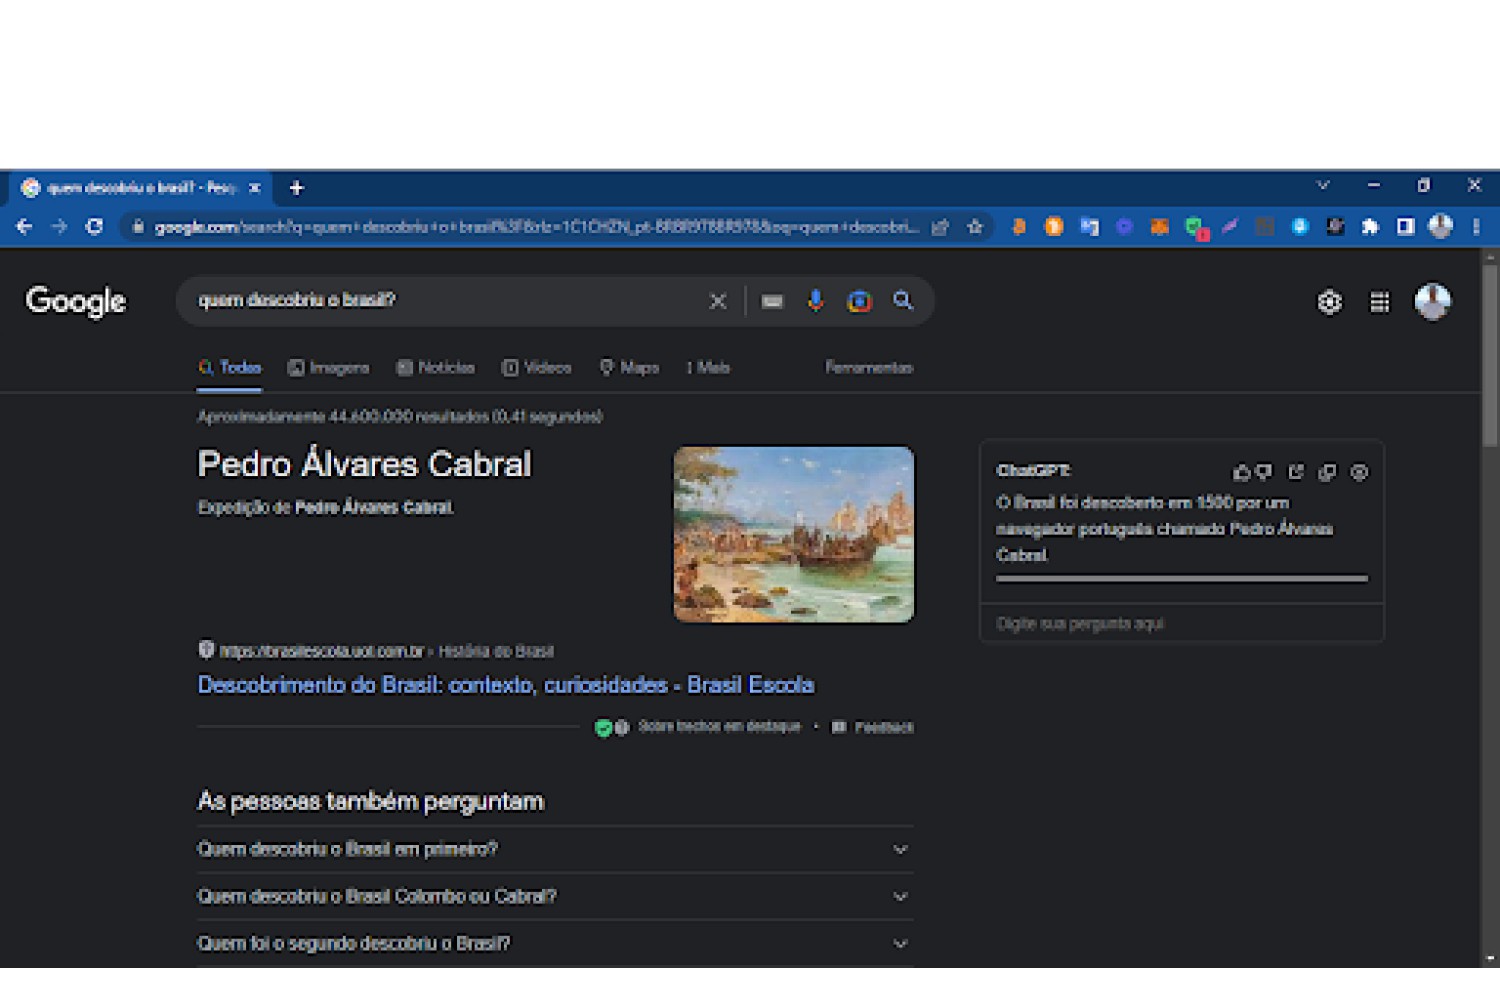The width and height of the screenshot is (1500, 1000).
Task: Open the Cabral landing painting thumbnail
Action: pyautogui.click(x=794, y=535)
